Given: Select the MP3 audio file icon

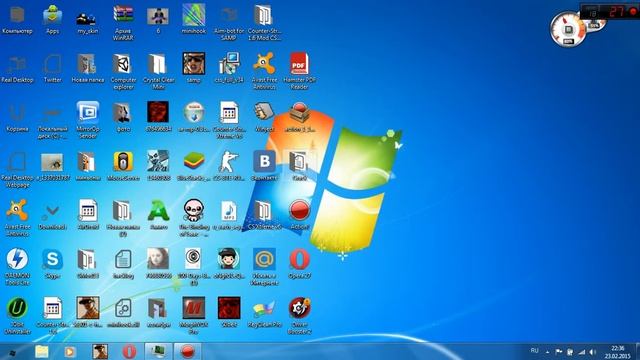Looking at the screenshot, I should 229,216.
